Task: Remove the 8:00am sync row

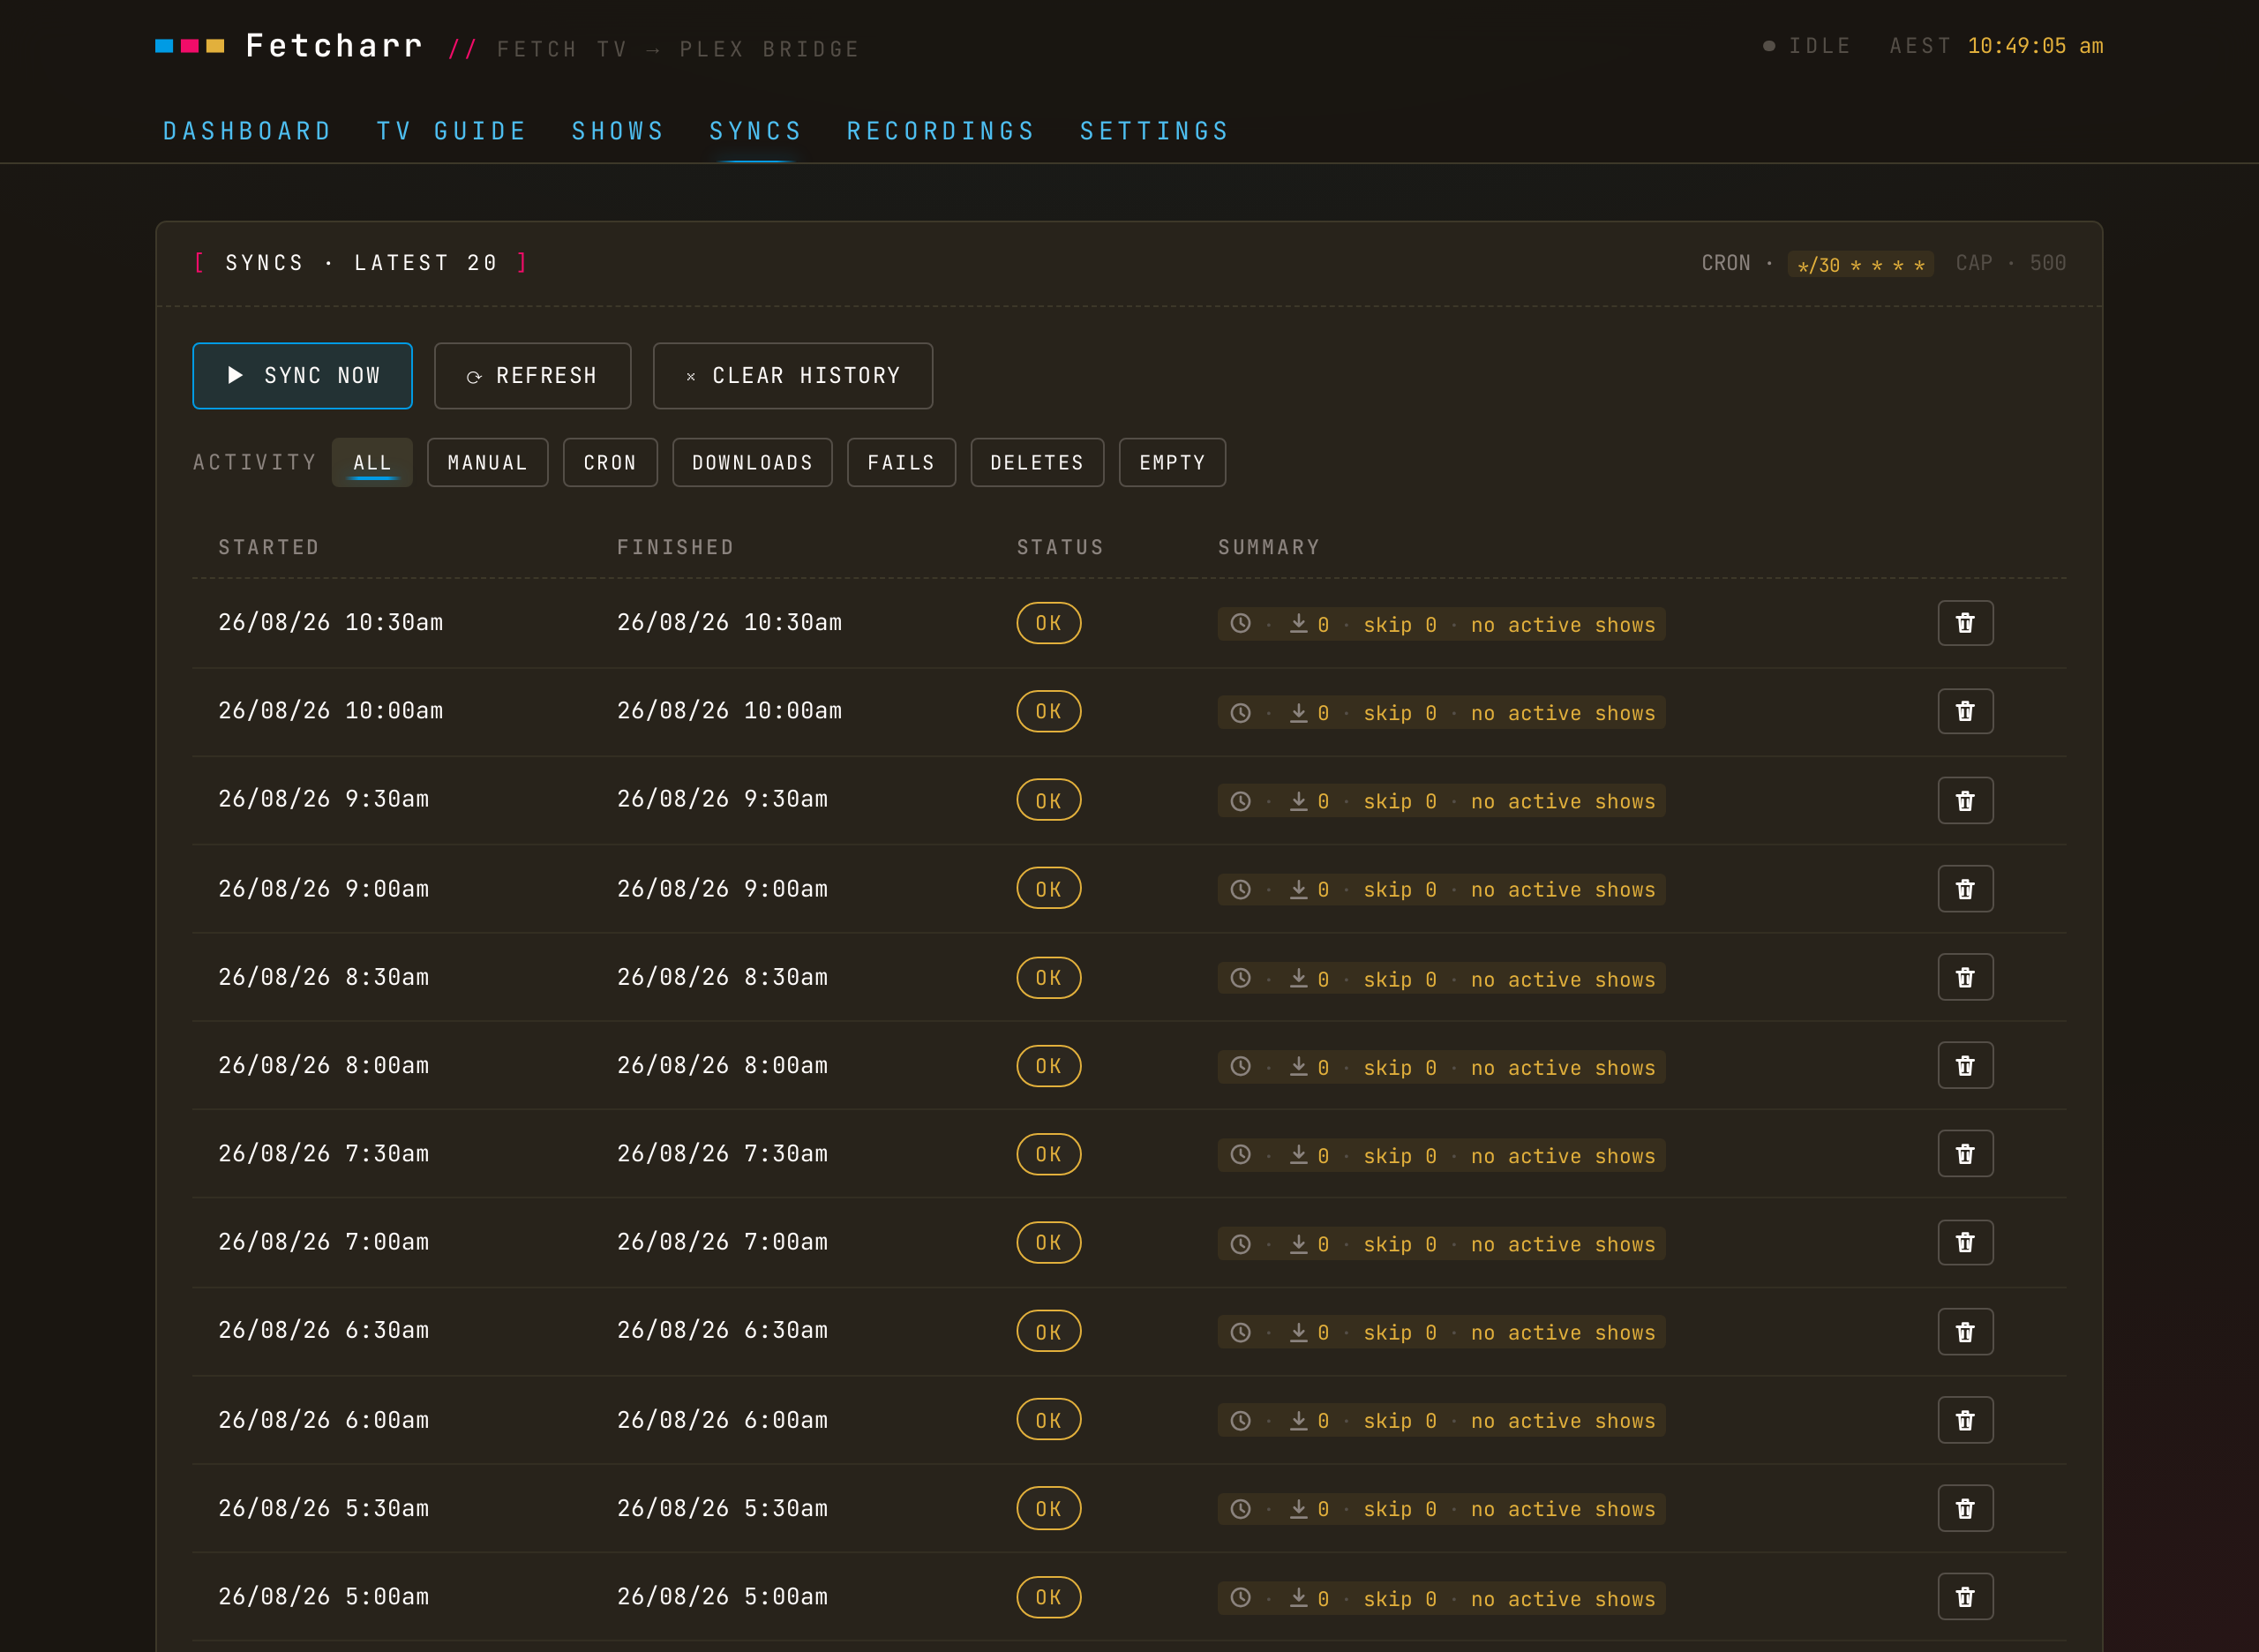Action: [1965, 1065]
